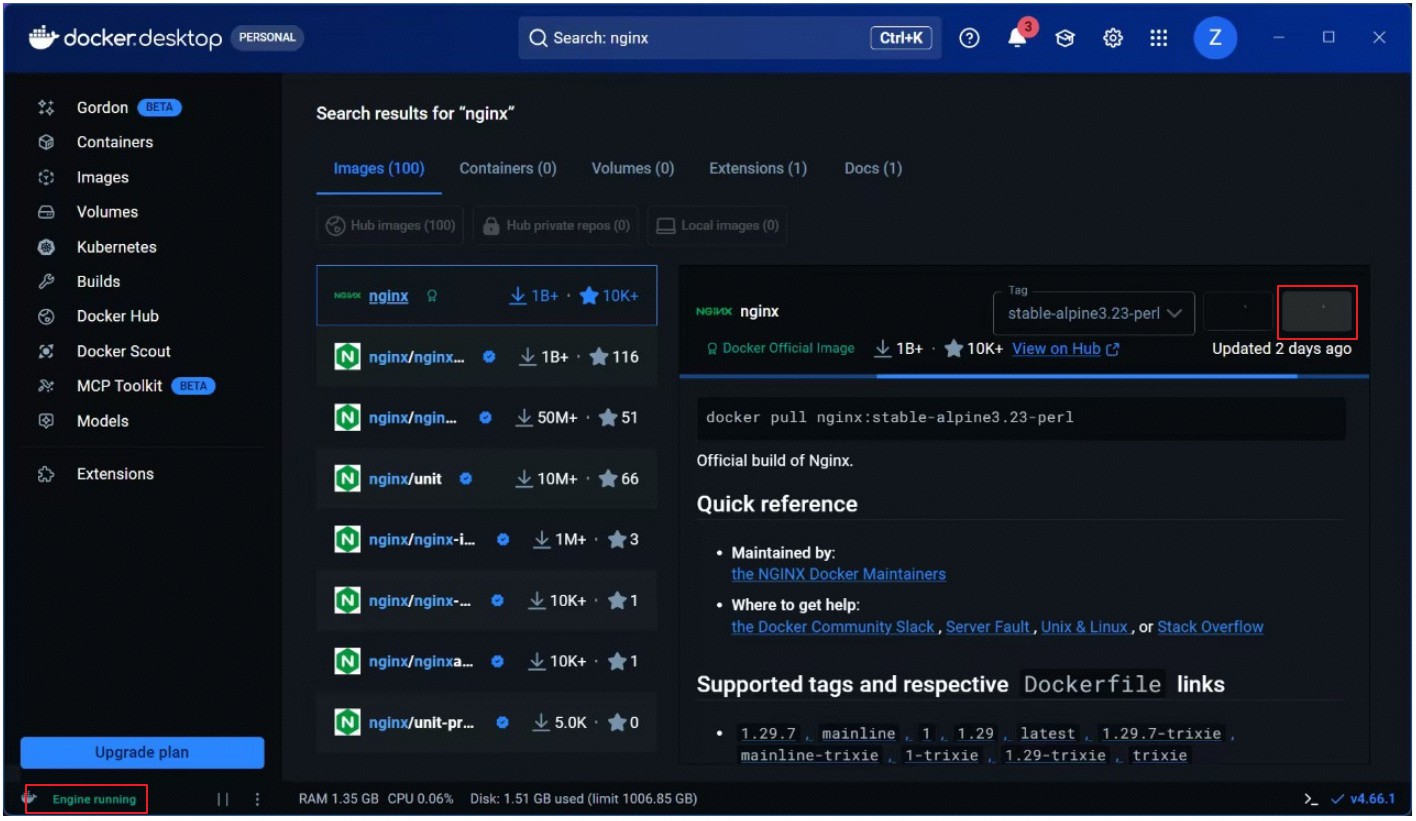Click the Search: nginx field

pos(729,38)
